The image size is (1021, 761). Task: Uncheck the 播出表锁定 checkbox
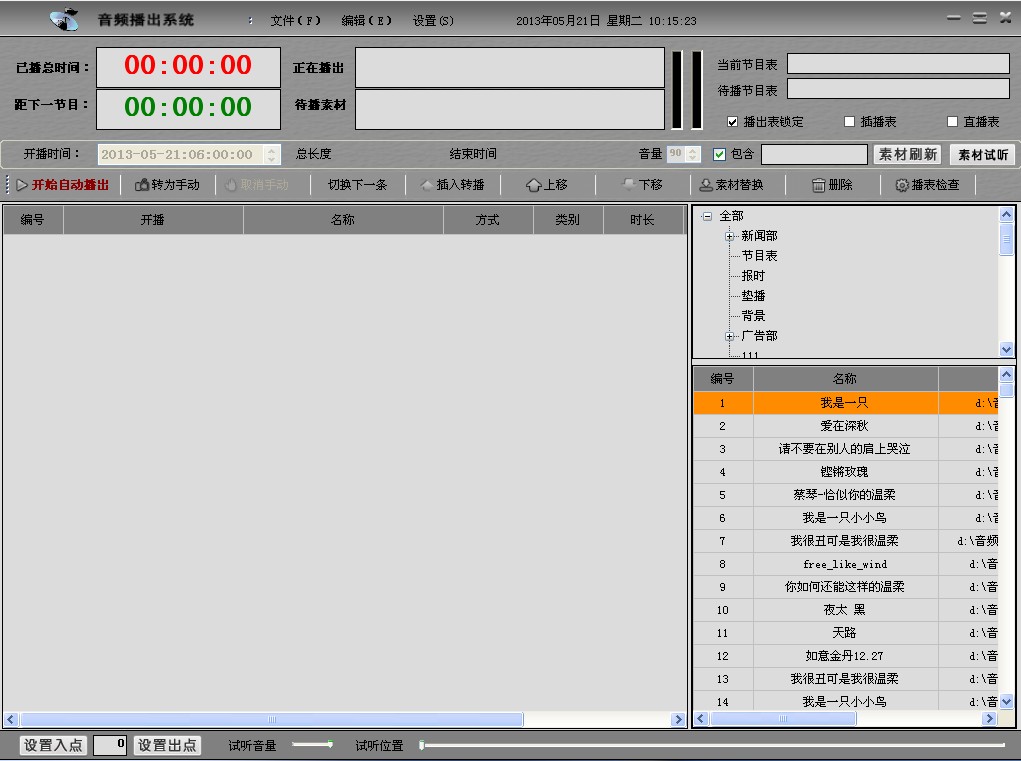click(x=733, y=122)
